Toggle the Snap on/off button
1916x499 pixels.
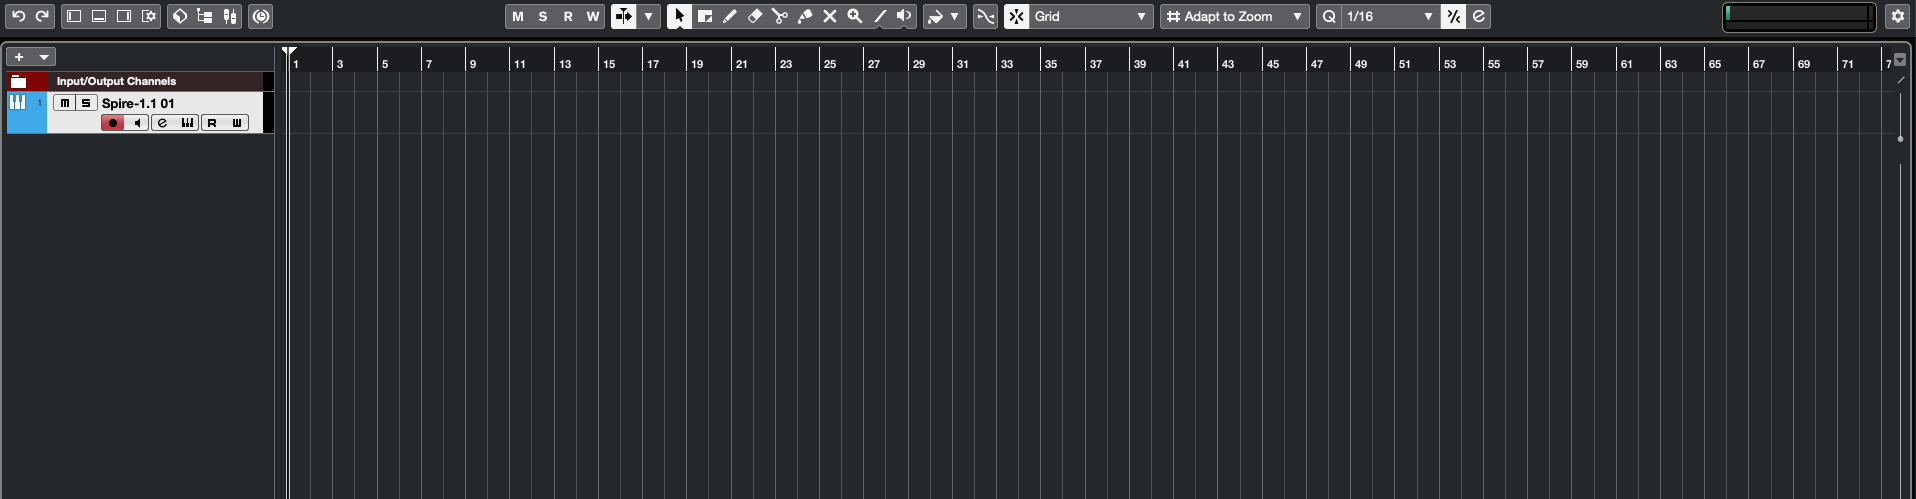point(1017,16)
